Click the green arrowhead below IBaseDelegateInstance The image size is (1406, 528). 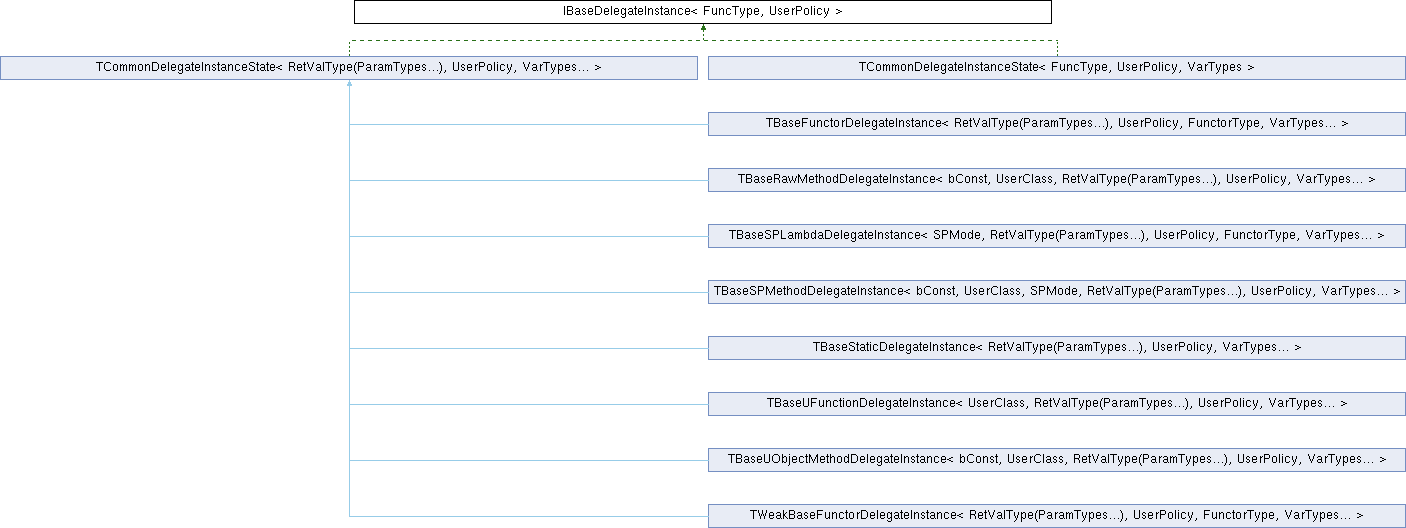(x=703, y=28)
